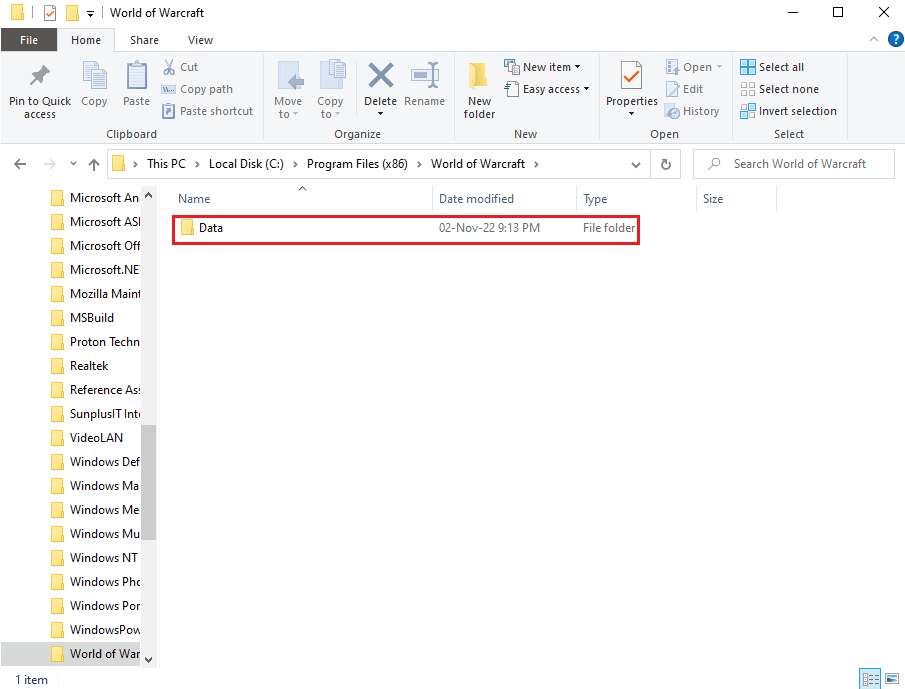This screenshot has height=689, width=905.
Task: Select Reference Assemblies folder in sidebar
Action: click(95, 390)
